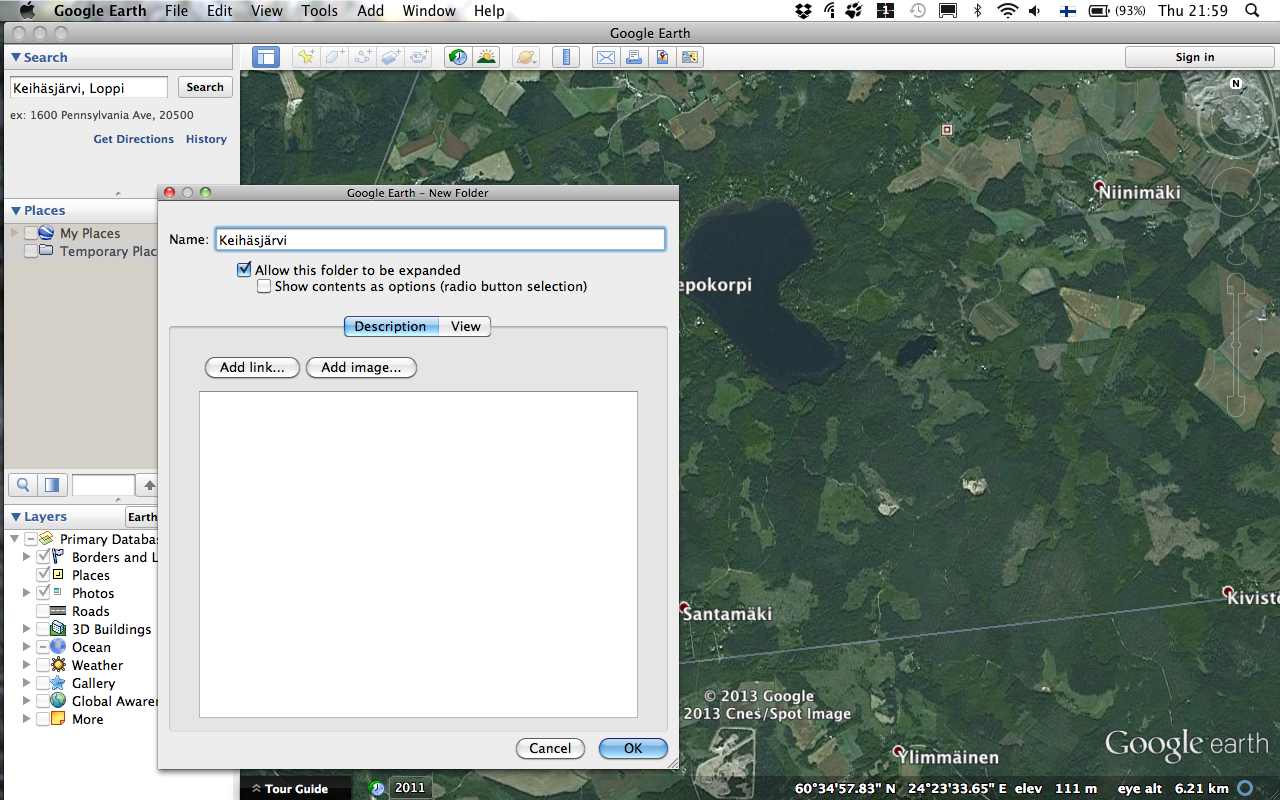Collapse the Primary Database tree node
This screenshot has height=800, width=1280.
[14, 539]
